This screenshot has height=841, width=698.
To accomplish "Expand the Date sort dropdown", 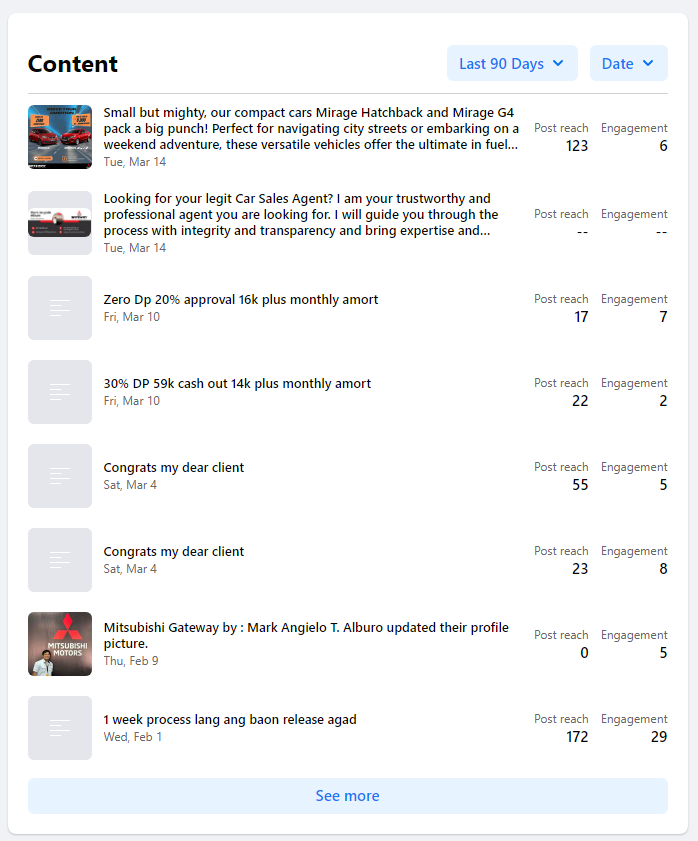I will pyautogui.click(x=628, y=63).
